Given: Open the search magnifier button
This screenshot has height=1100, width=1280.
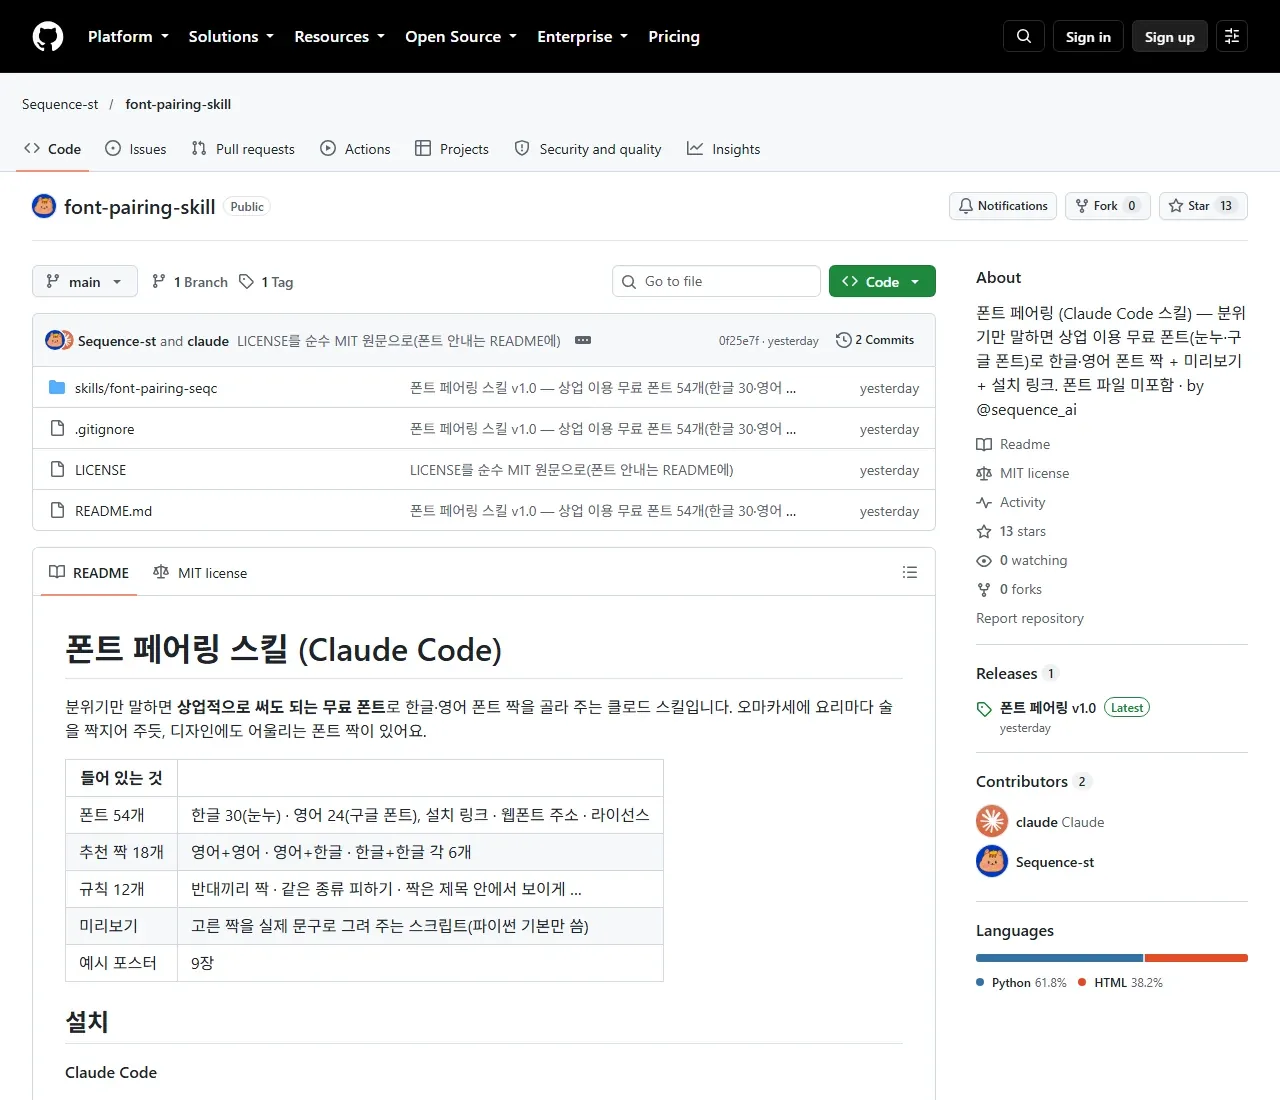Looking at the screenshot, I should tap(1024, 36).
